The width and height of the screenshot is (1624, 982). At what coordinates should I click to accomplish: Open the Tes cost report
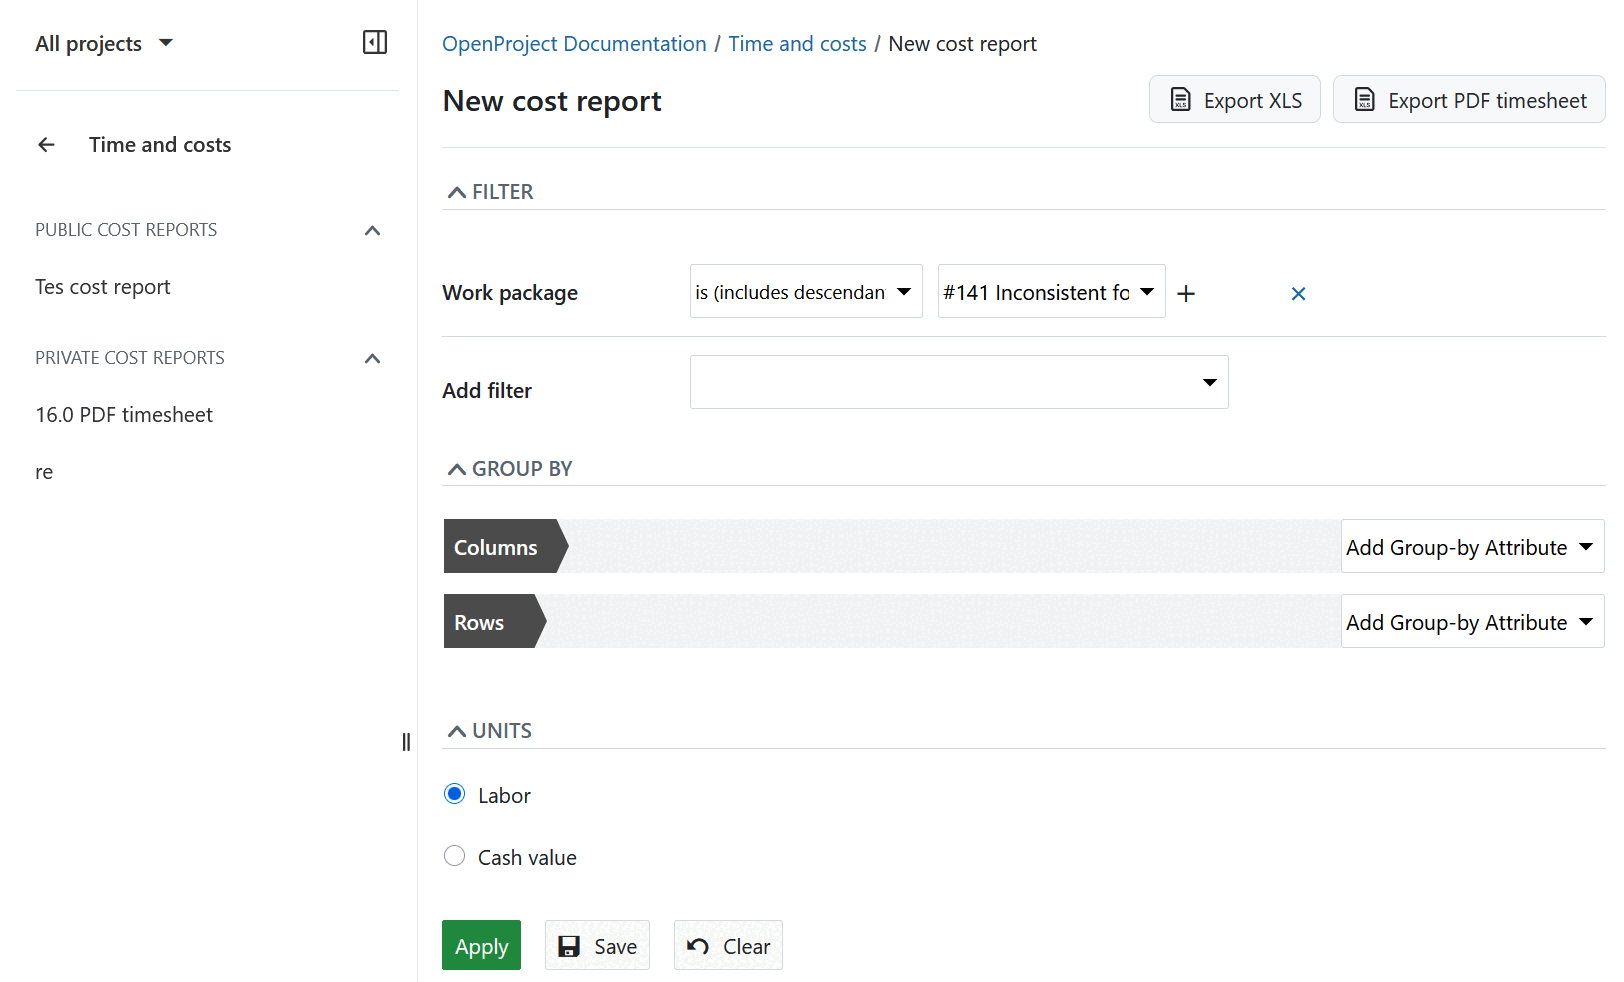(x=102, y=286)
